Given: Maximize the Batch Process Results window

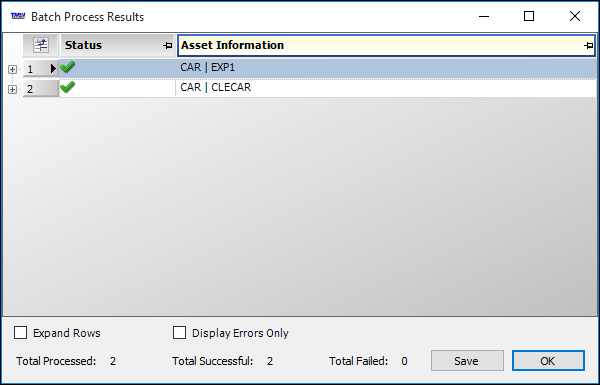Looking at the screenshot, I should point(529,16).
